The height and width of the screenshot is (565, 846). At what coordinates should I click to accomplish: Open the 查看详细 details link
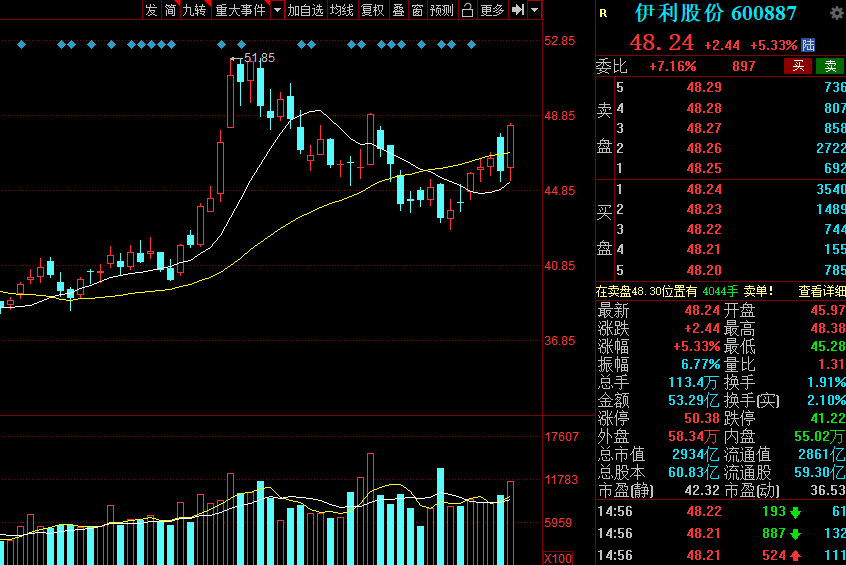coord(822,292)
